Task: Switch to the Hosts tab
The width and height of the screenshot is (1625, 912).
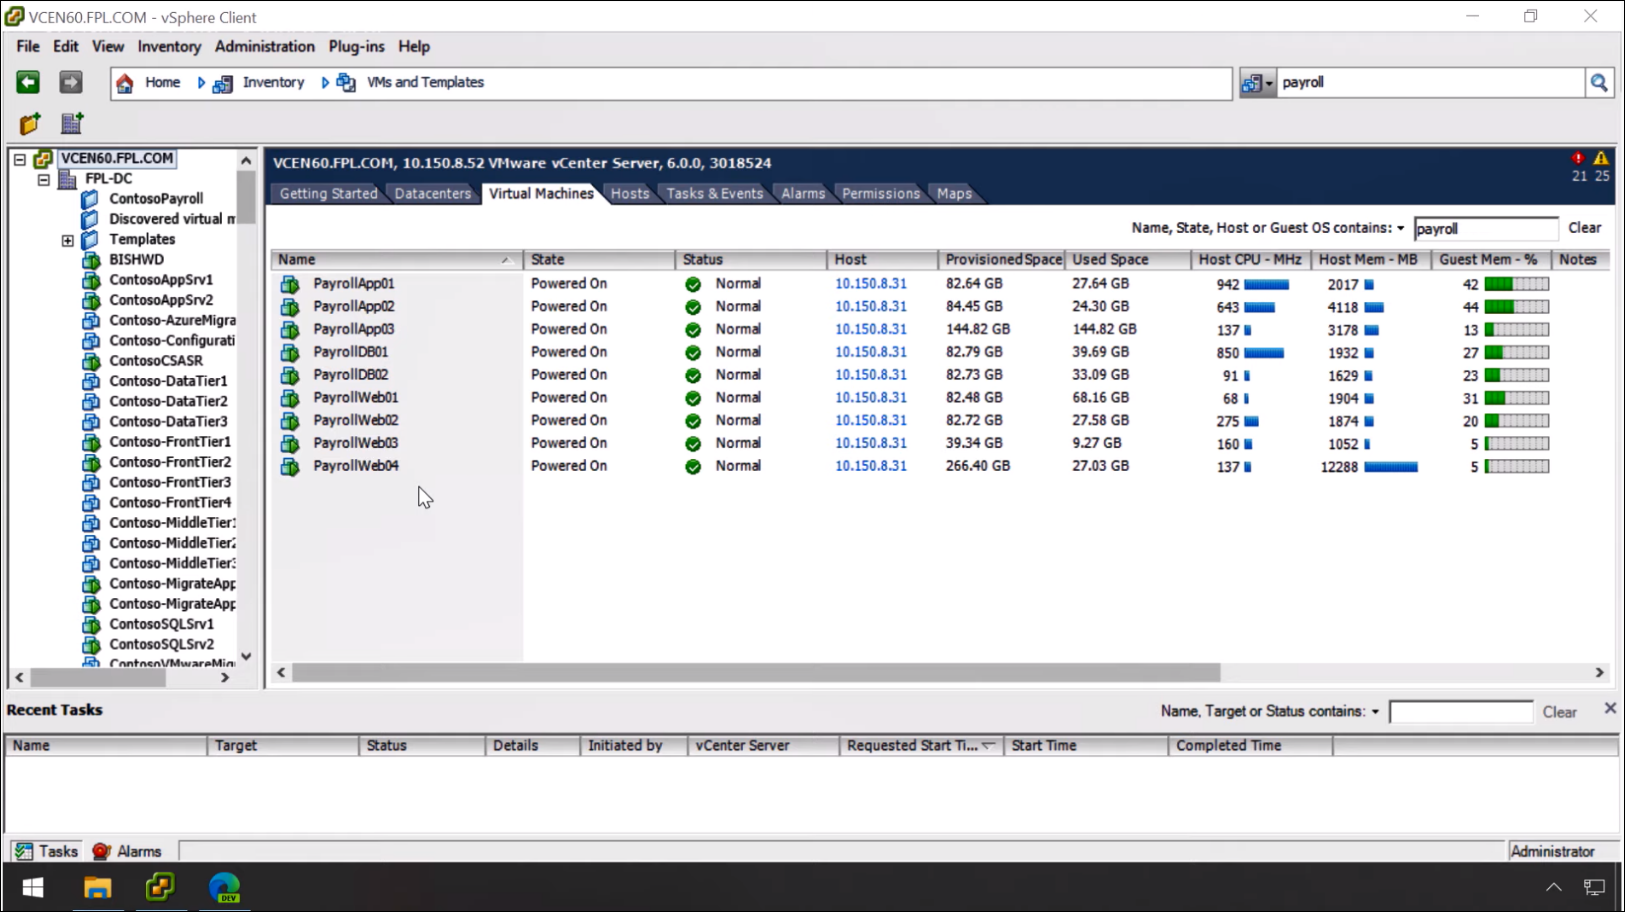Action: [629, 194]
